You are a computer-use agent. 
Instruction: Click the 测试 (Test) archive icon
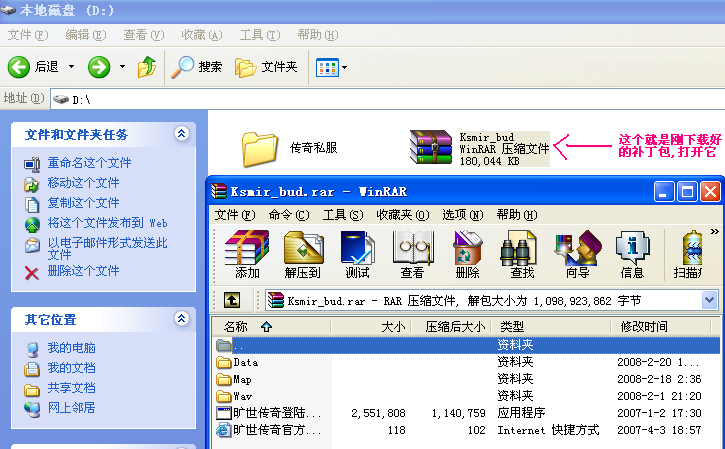coord(357,254)
